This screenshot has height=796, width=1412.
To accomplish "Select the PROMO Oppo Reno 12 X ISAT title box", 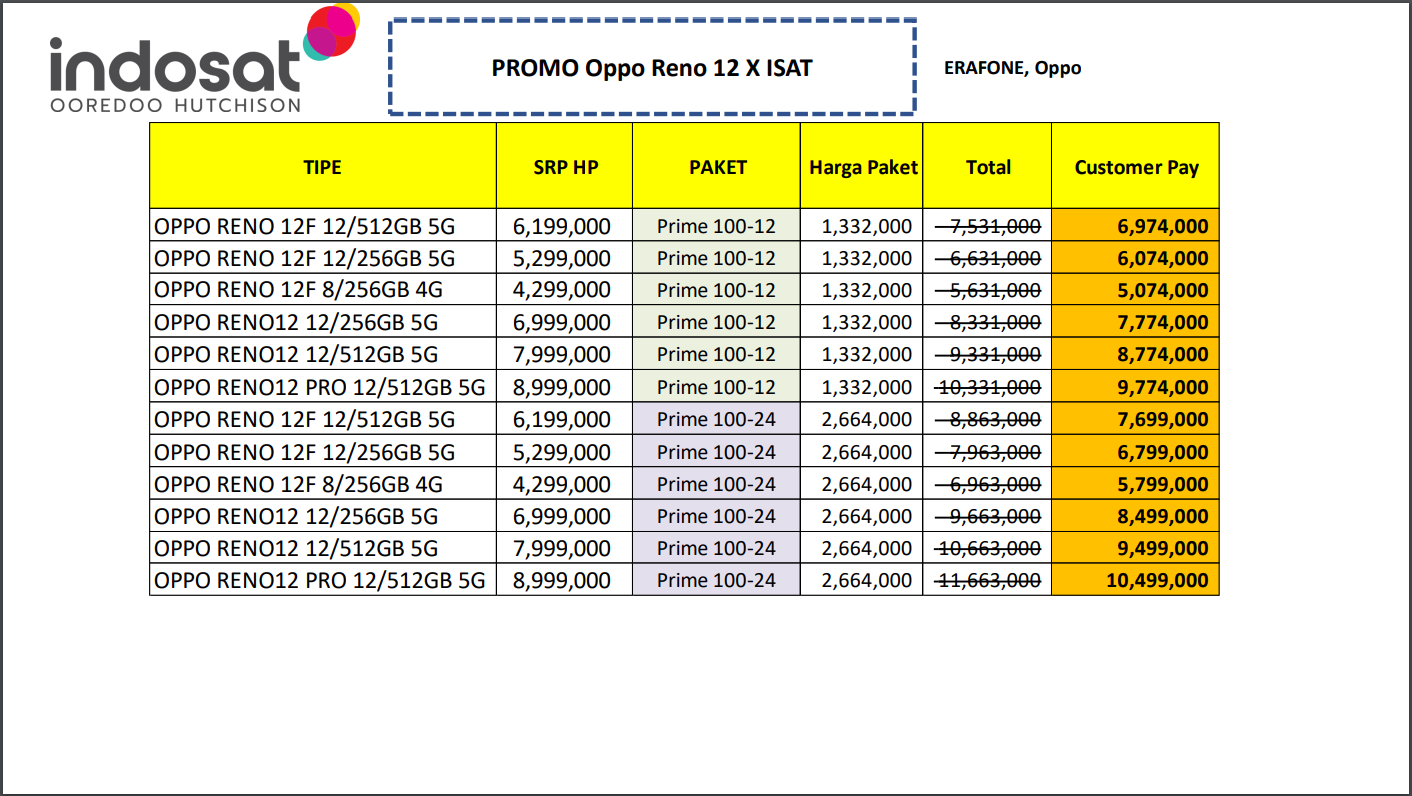I will [652, 68].
